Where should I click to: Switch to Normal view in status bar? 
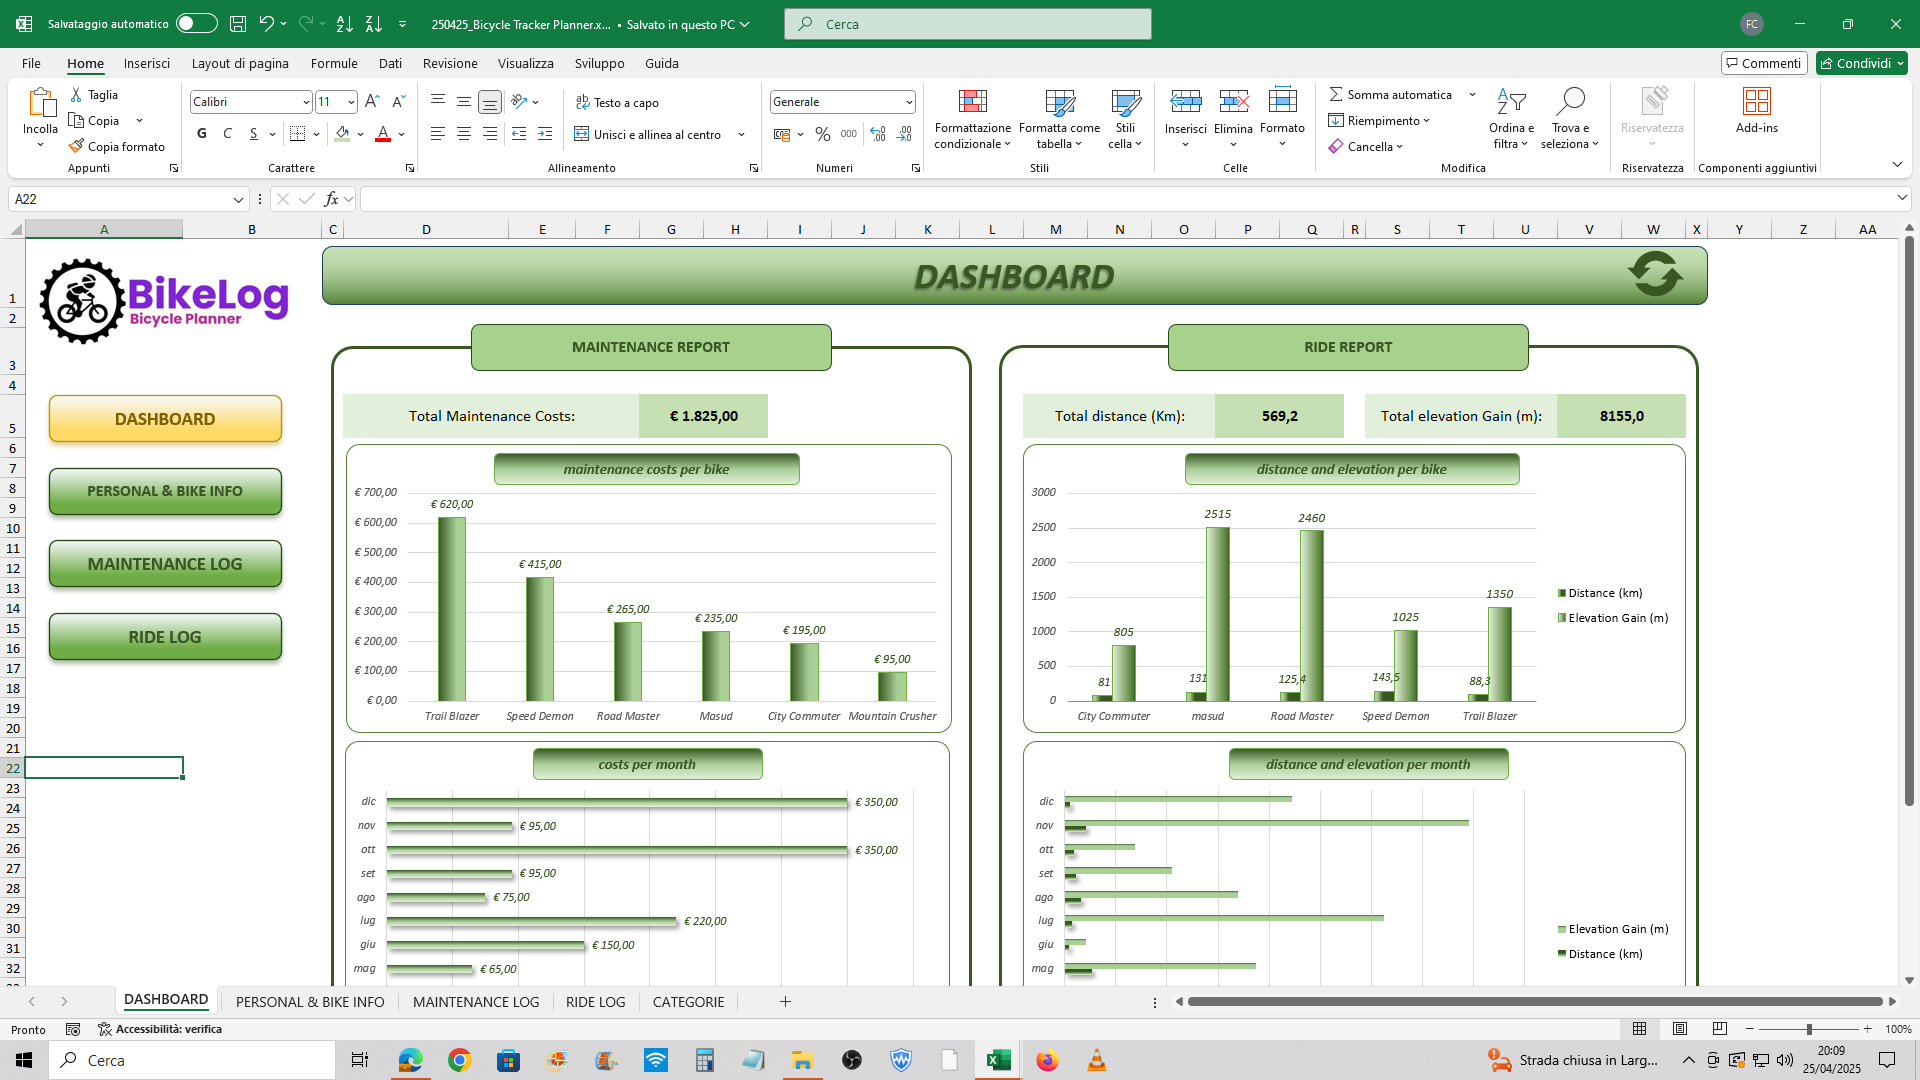[x=1640, y=1029]
